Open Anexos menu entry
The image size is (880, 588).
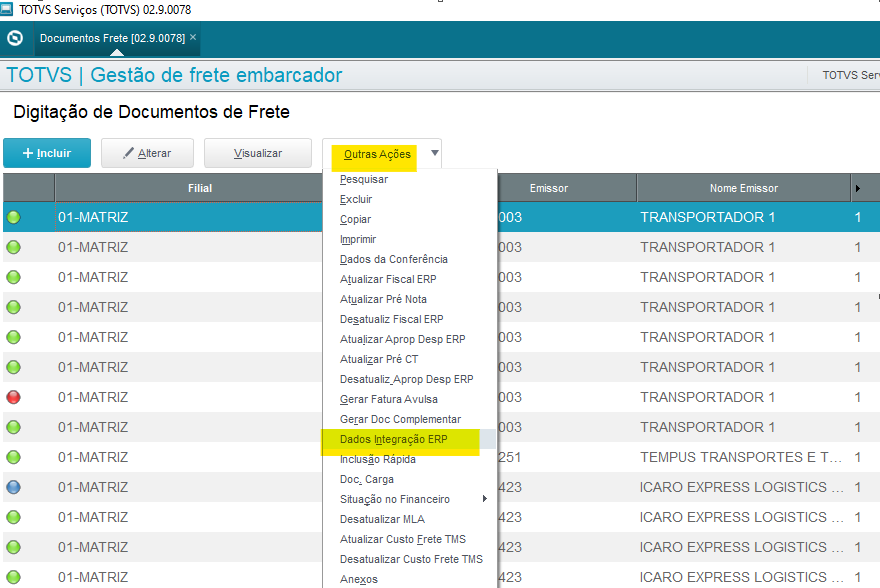point(358,579)
